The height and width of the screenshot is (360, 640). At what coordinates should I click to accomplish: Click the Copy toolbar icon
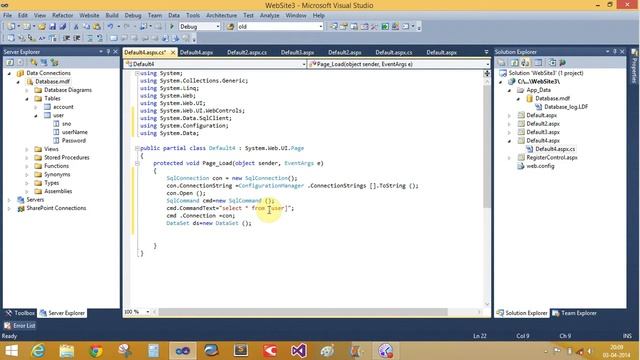(87, 27)
